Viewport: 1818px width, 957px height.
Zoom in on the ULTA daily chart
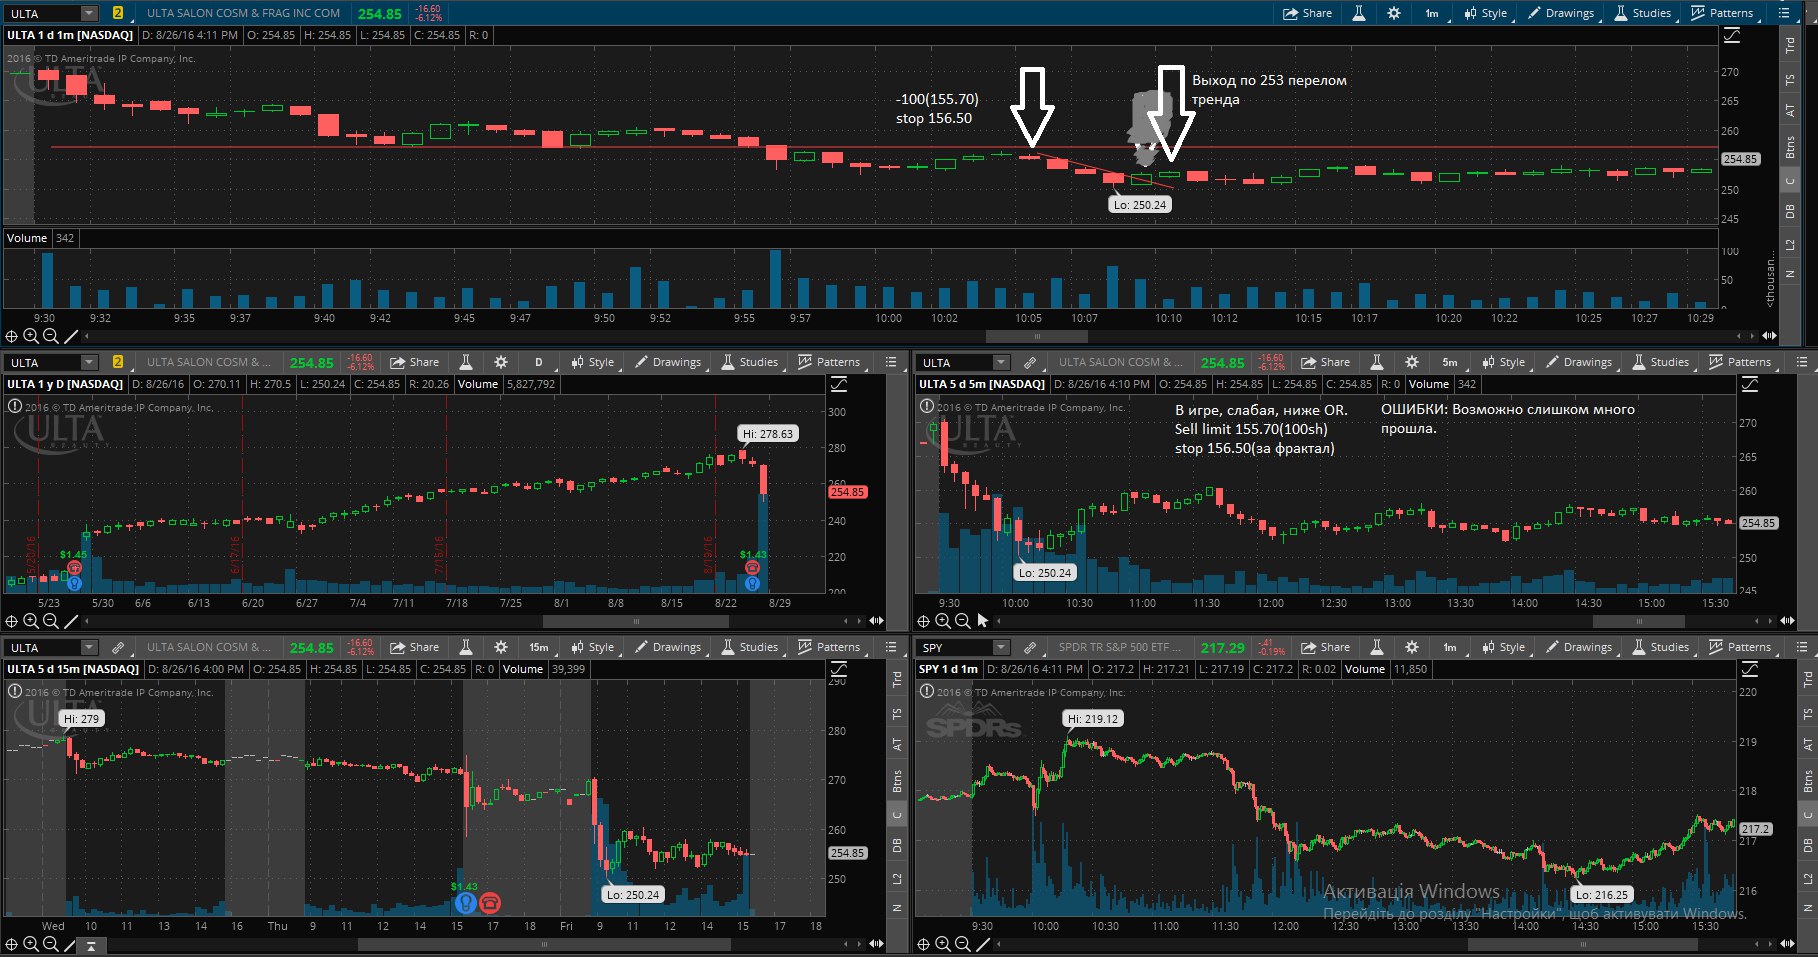(31, 621)
